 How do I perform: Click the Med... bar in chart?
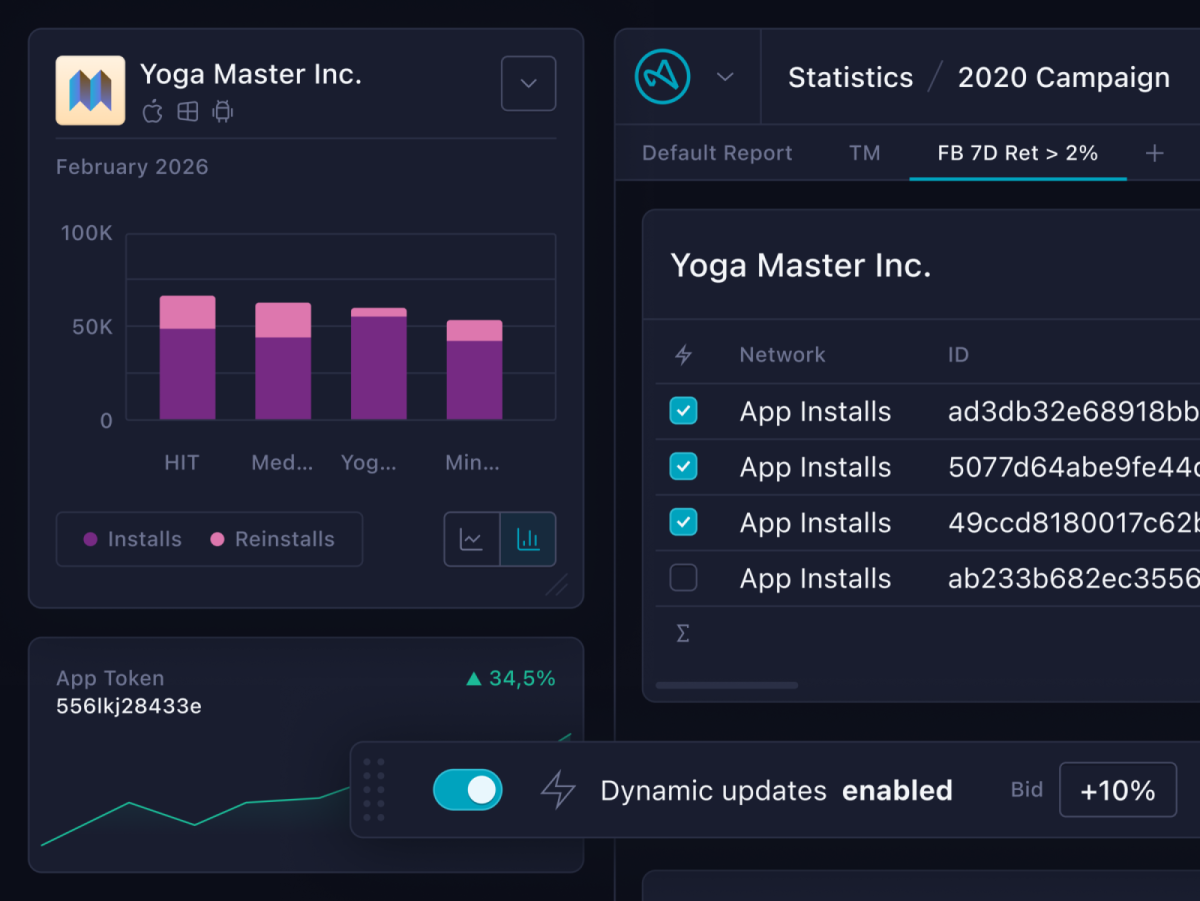pos(283,361)
